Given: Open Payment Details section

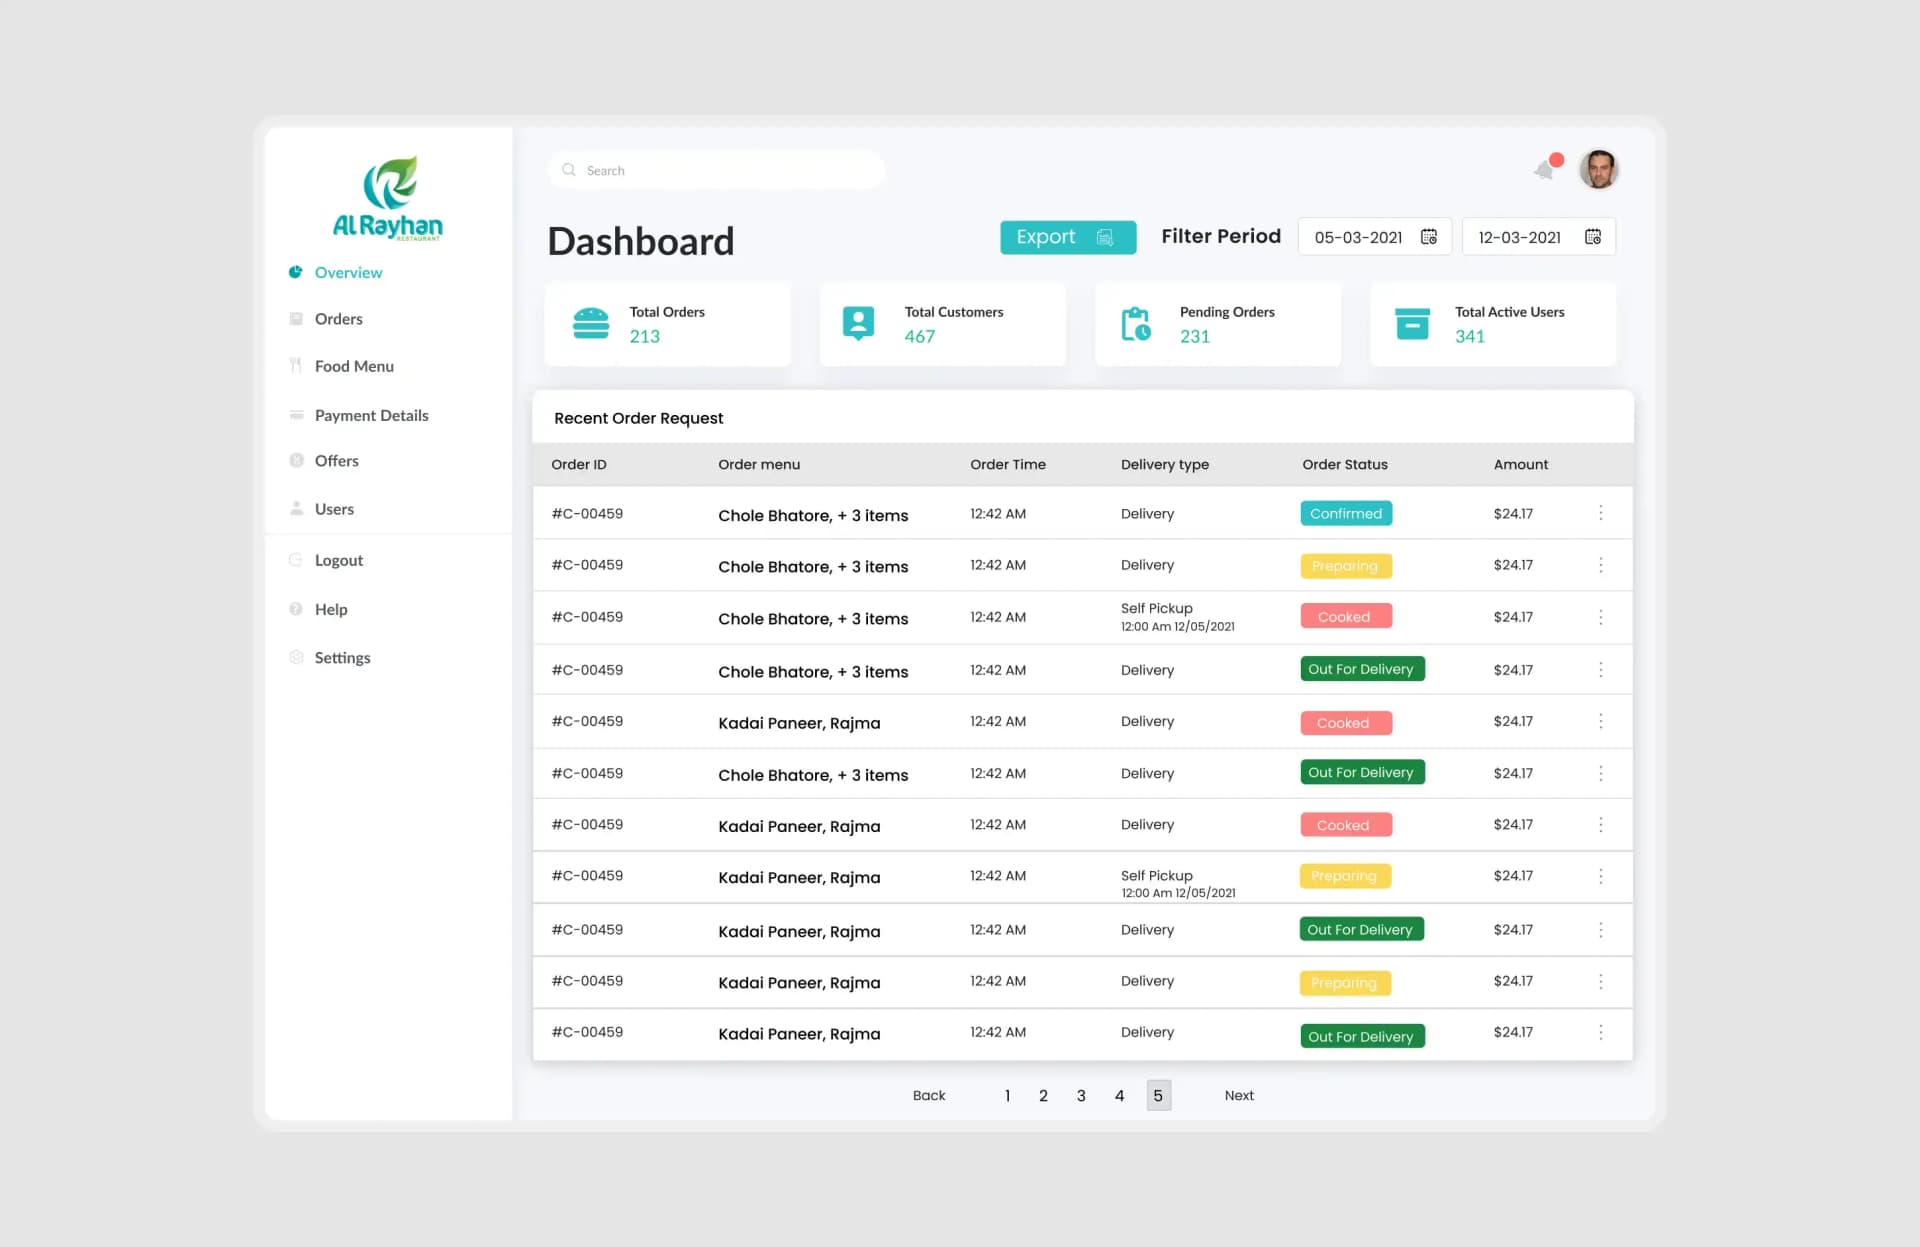Looking at the screenshot, I should (371, 415).
